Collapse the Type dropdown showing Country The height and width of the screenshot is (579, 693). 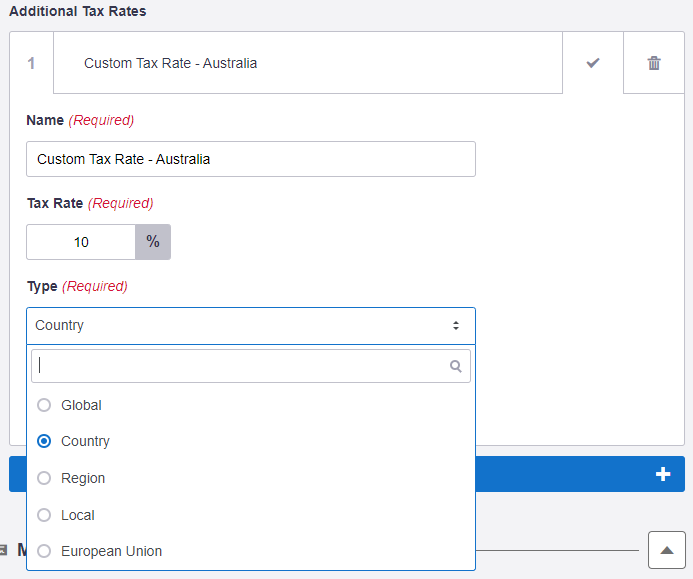251,326
